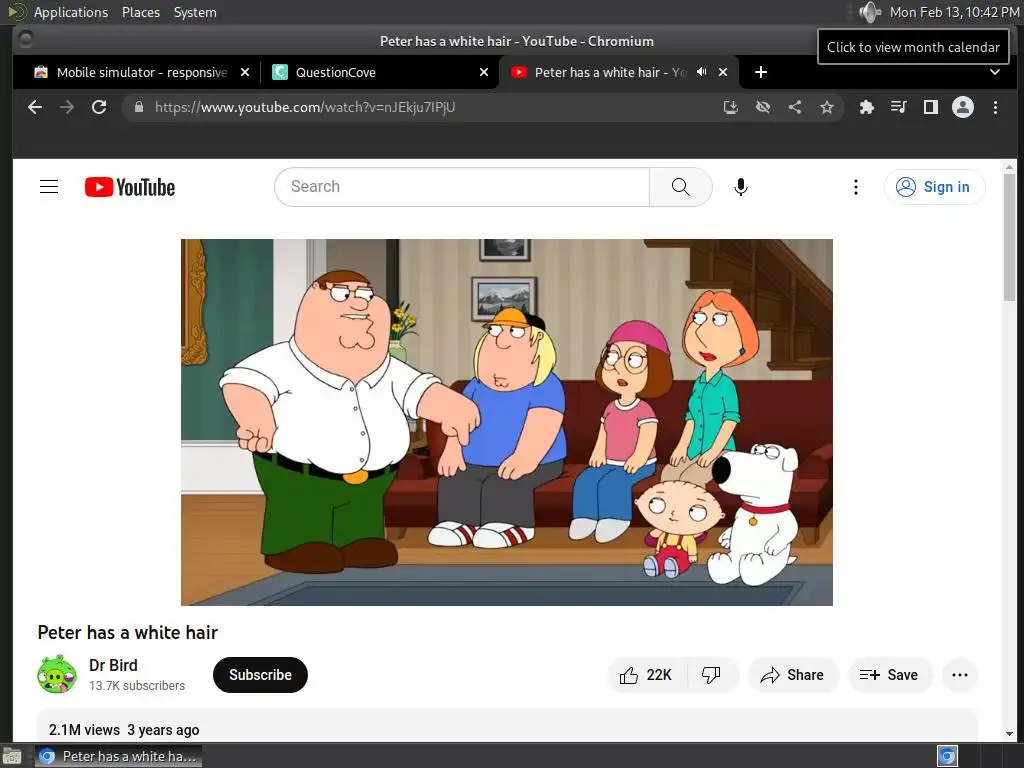Screen dimensions: 1024x768
Task: View site info via the lock icon
Action: 138,107
